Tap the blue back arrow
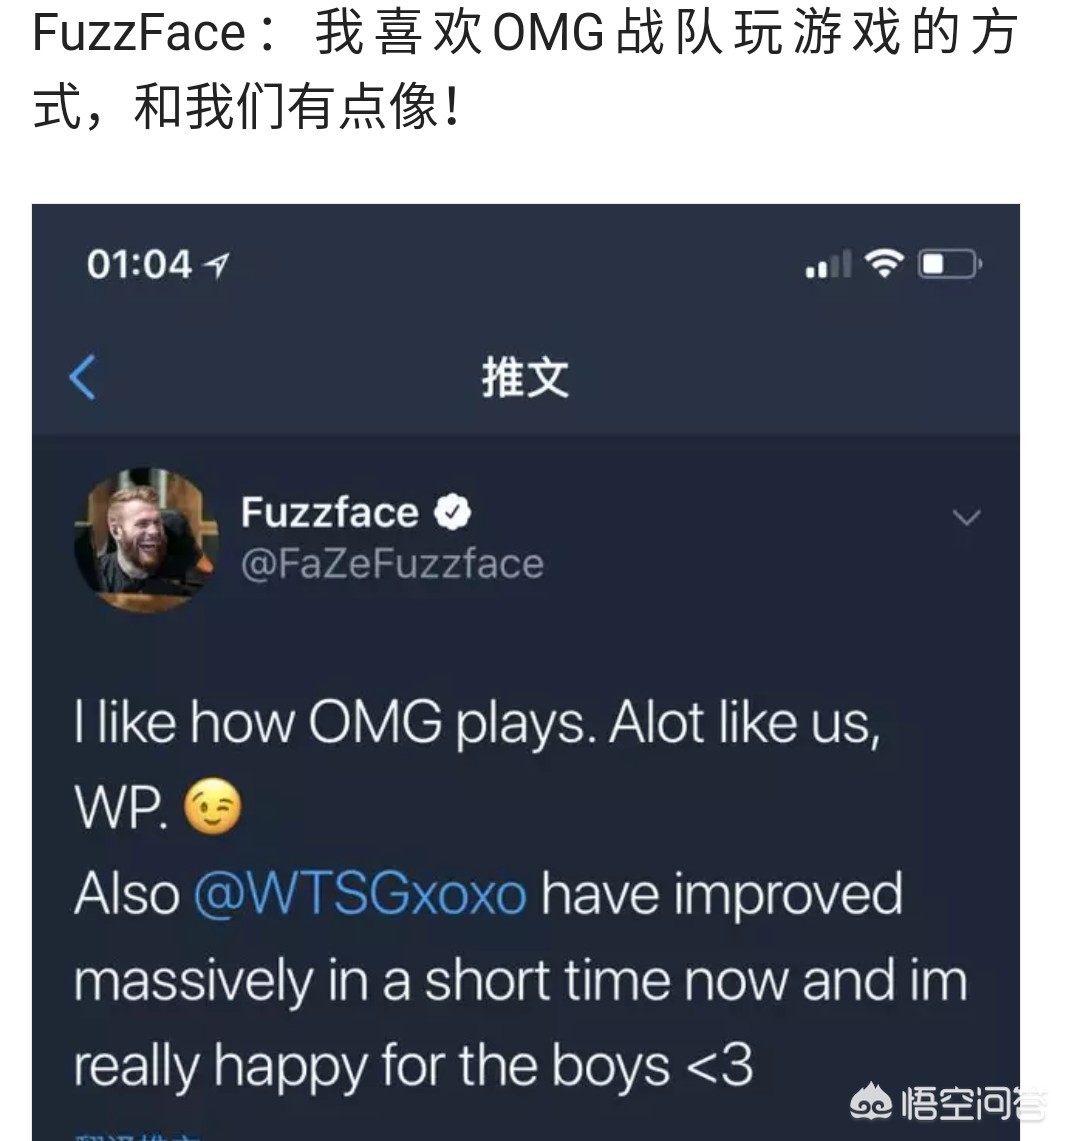The width and height of the screenshot is (1066, 1141). coord(82,377)
